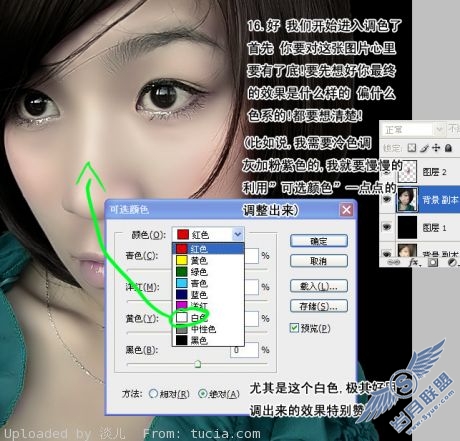This screenshot has width=460, height=441.
Task: Hide the 图层 1 layer
Action: pos(387,227)
